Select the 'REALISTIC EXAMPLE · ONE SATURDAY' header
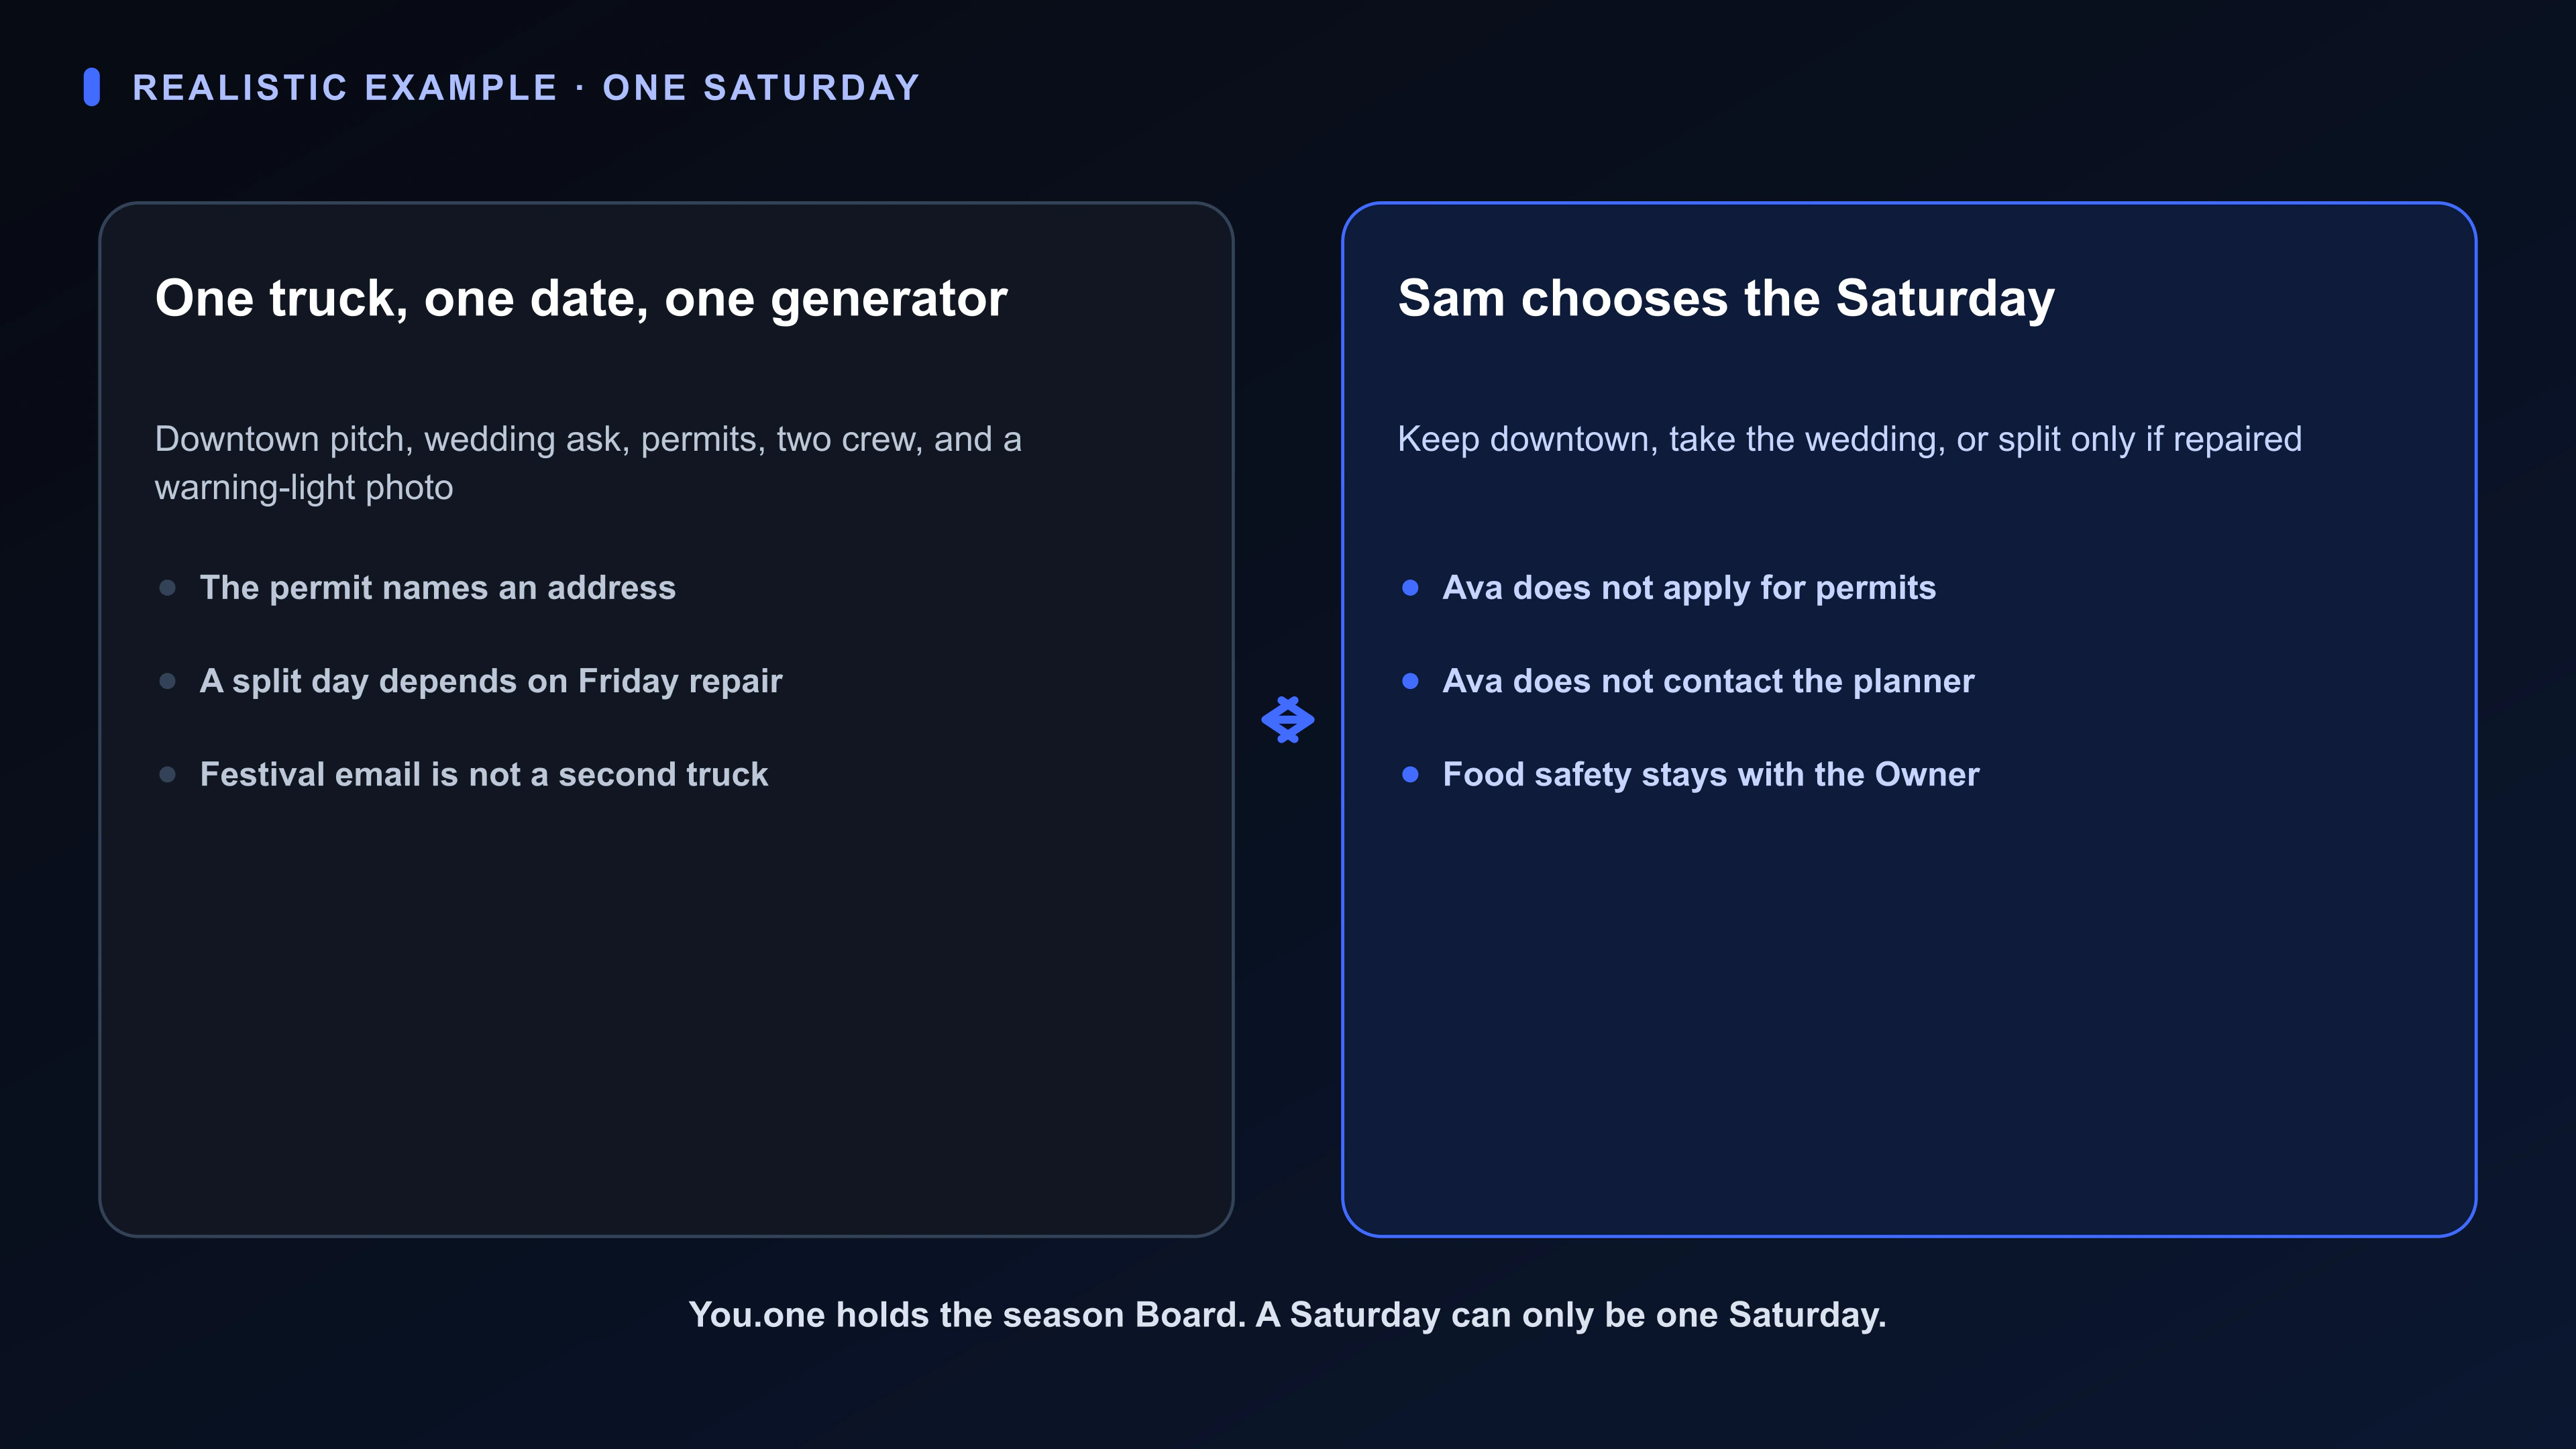This screenshot has height=1449, width=2576. 526,88
